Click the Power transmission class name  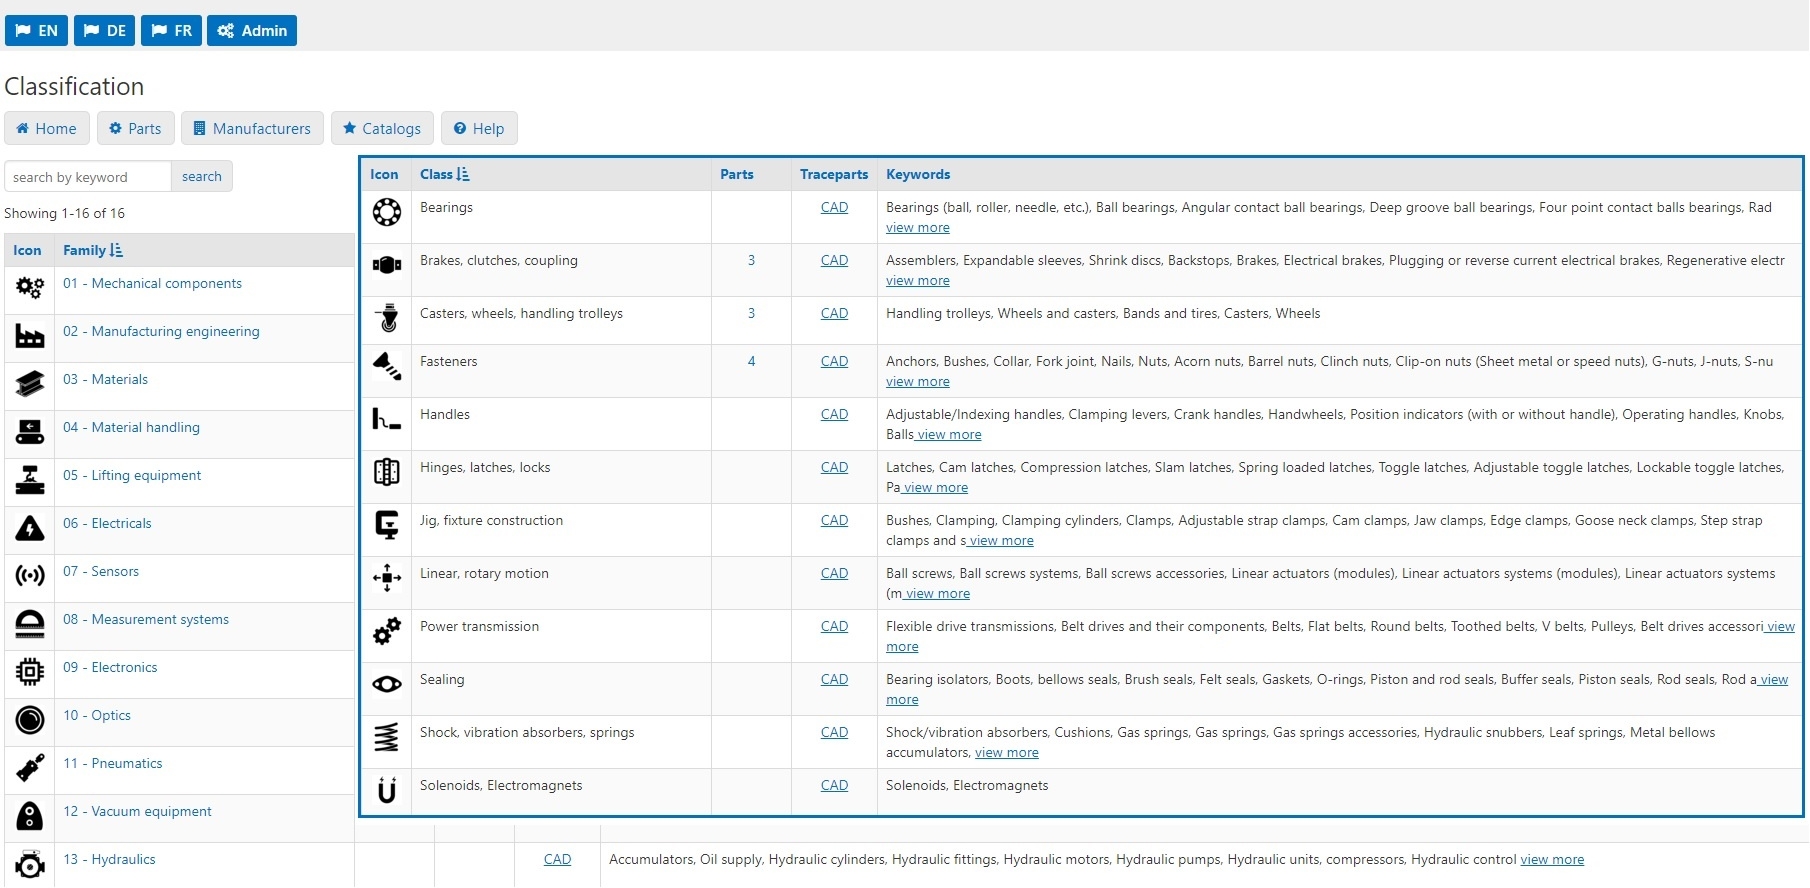click(479, 627)
